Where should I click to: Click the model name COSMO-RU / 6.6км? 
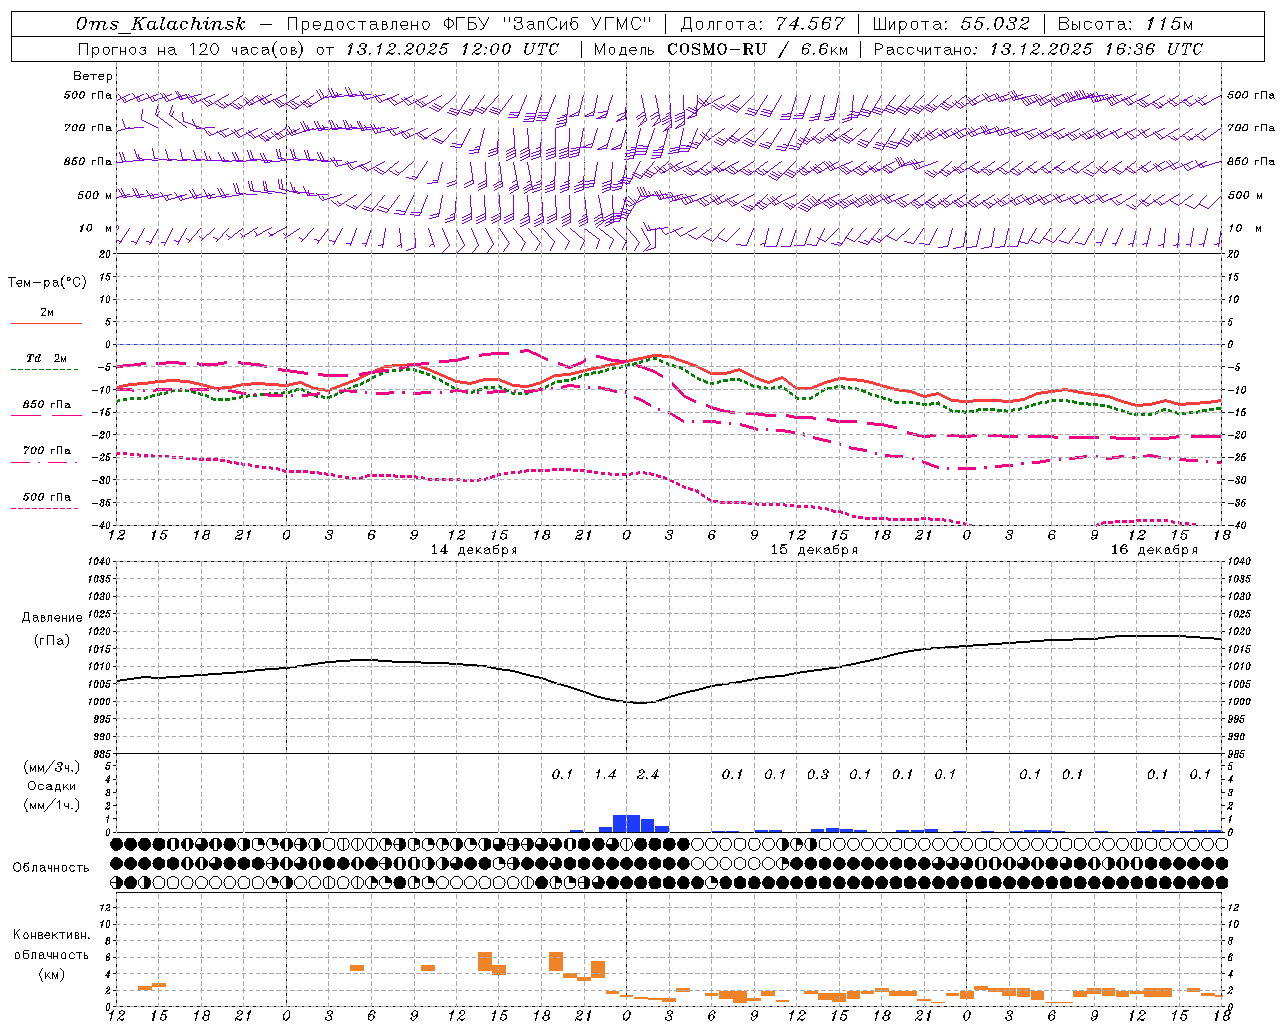(757, 49)
